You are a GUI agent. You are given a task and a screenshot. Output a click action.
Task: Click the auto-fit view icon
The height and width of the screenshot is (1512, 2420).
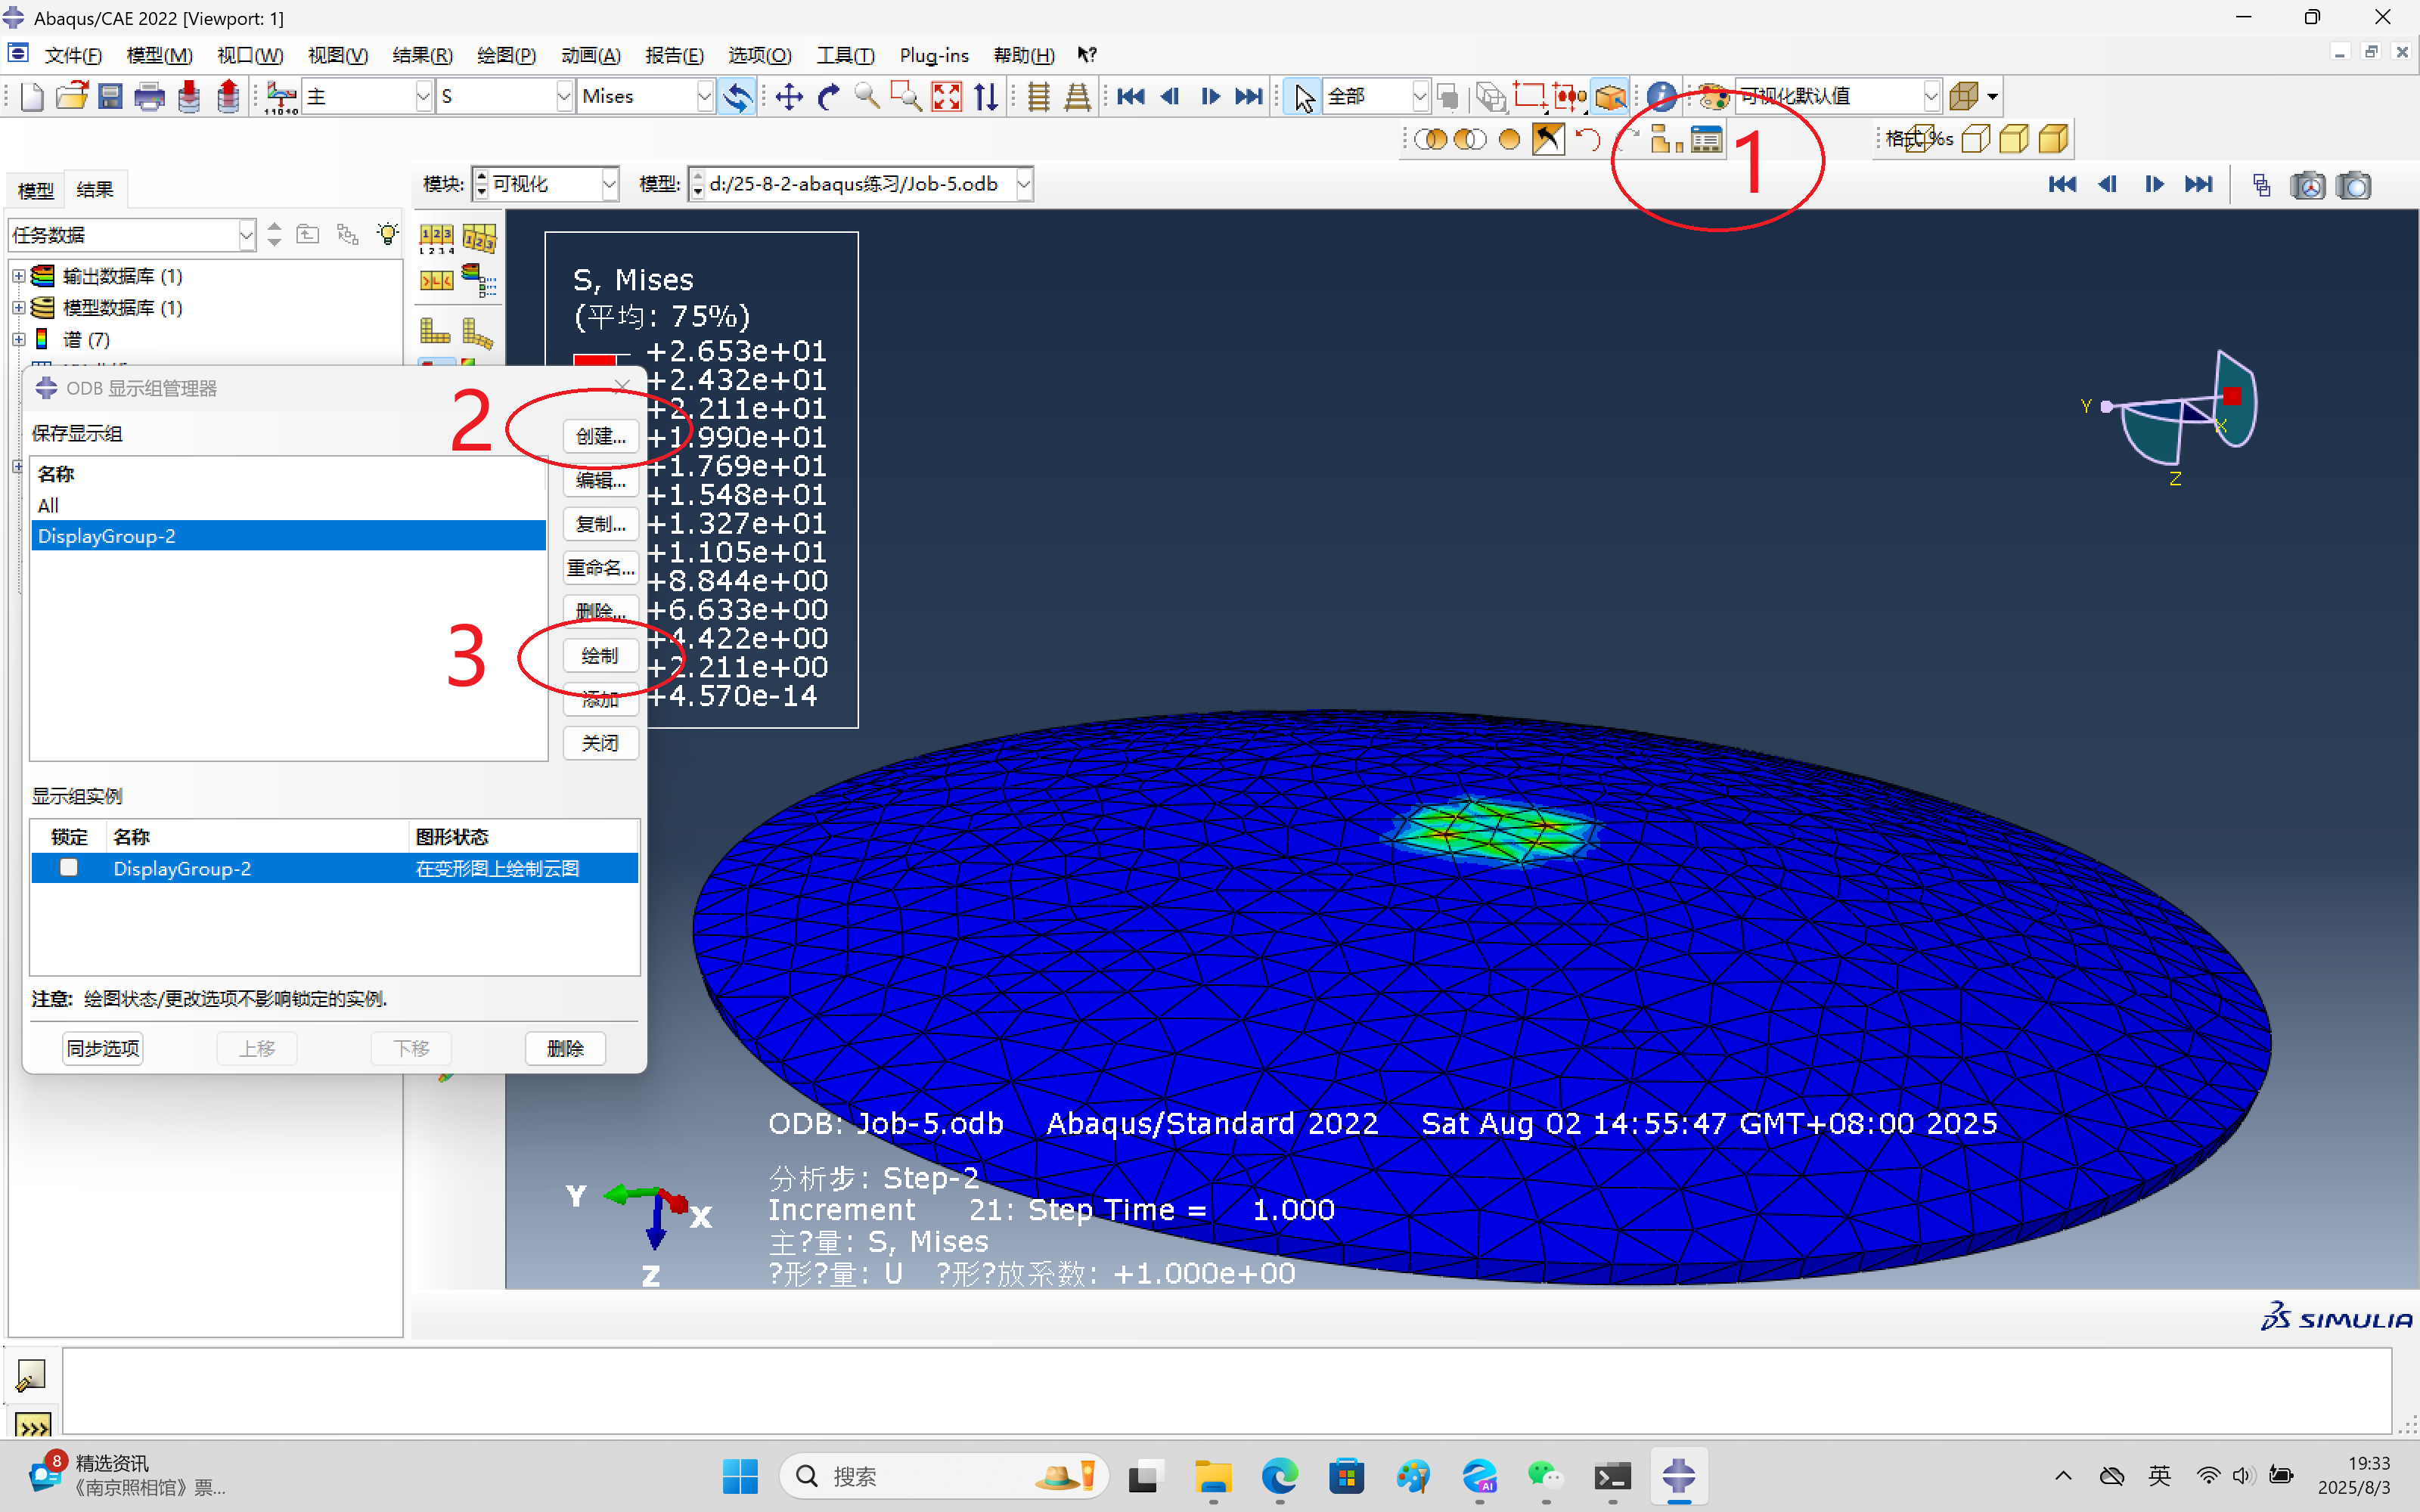pyautogui.click(x=946, y=97)
